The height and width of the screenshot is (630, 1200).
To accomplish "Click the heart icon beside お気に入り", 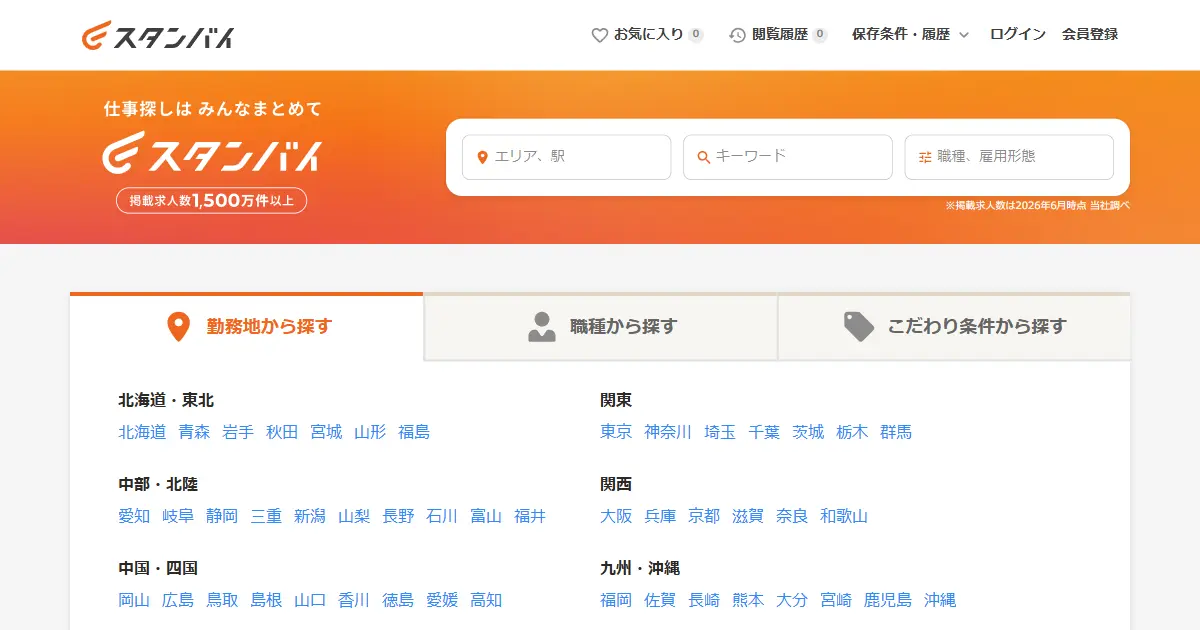I will coord(600,35).
